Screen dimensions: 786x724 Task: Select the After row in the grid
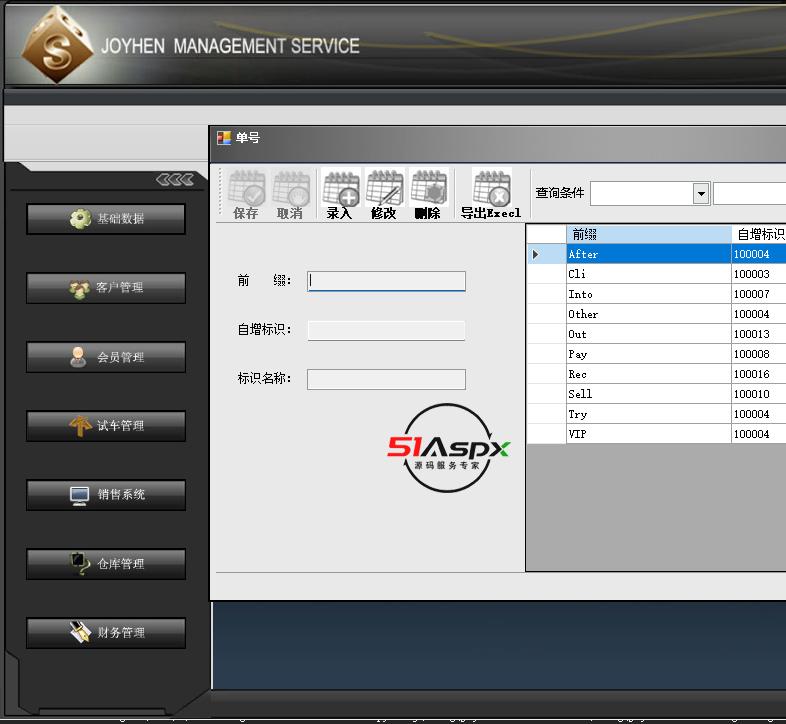657,254
